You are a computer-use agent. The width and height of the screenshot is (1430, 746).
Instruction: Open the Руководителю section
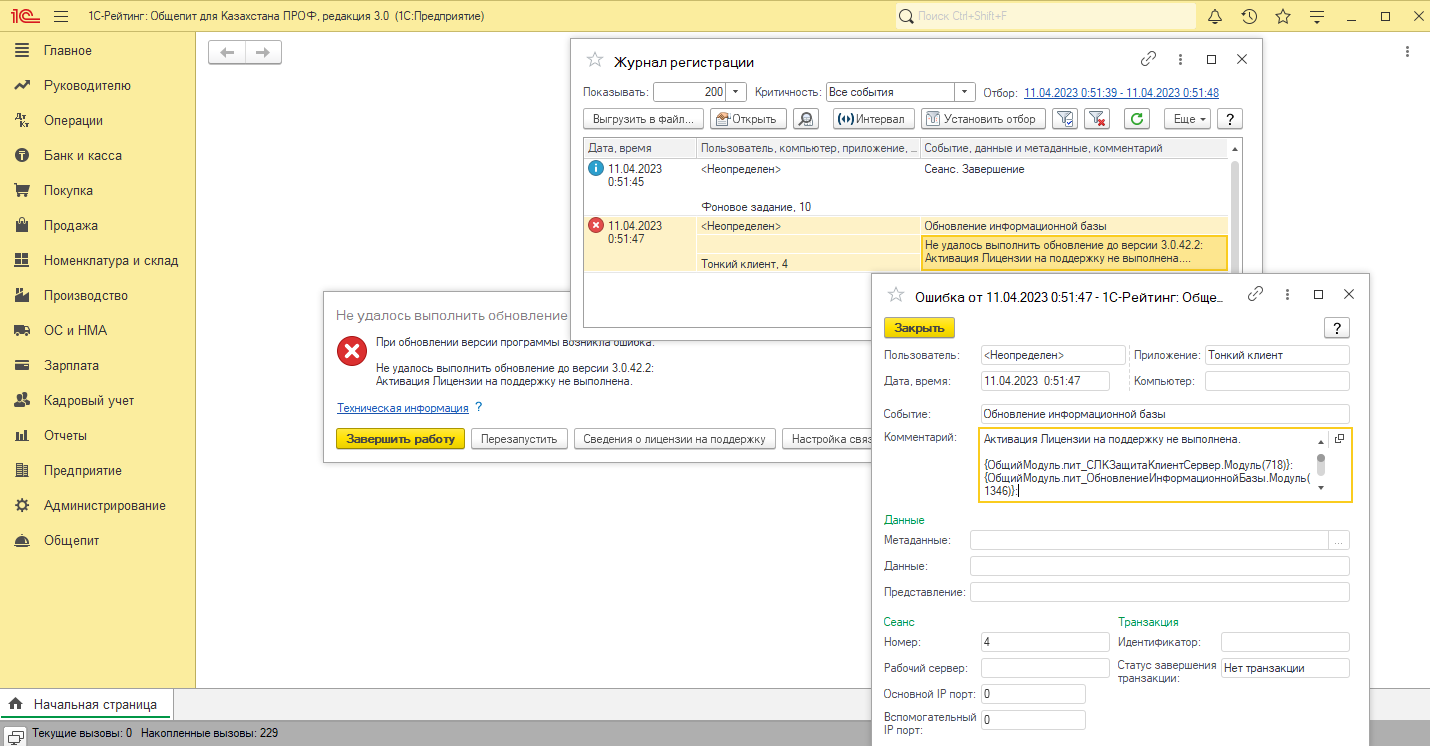[x=87, y=86]
